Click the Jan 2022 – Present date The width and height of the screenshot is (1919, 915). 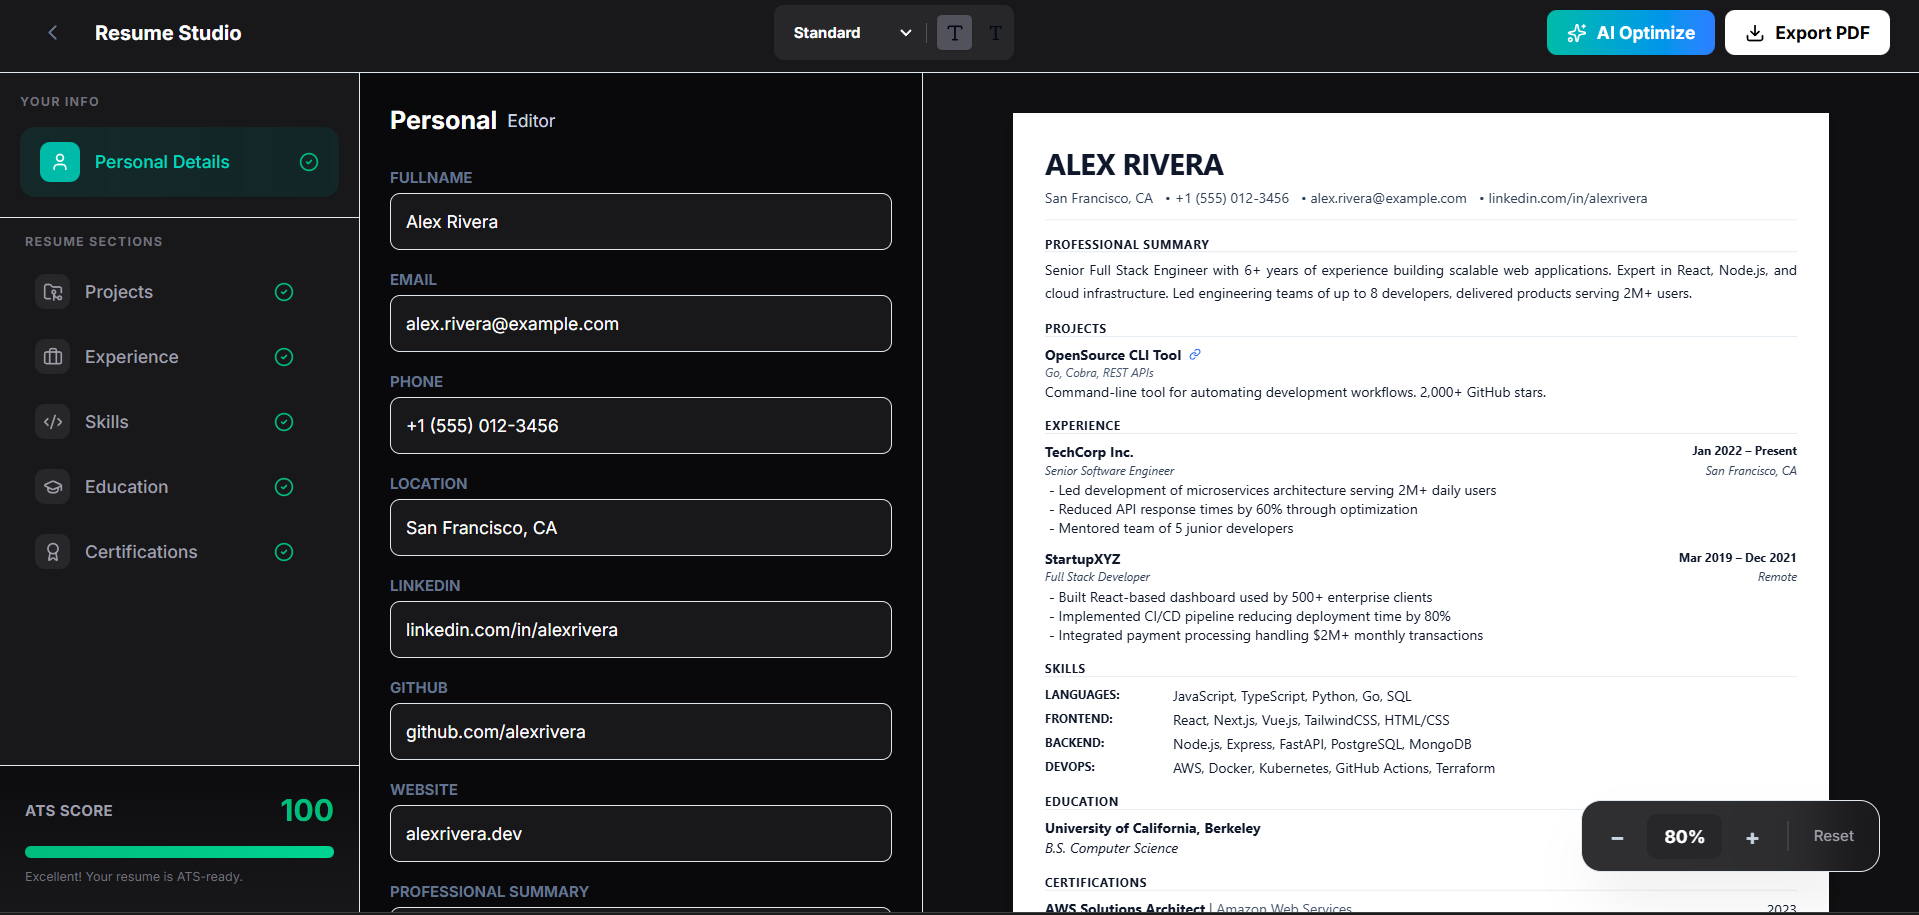(1744, 451)
